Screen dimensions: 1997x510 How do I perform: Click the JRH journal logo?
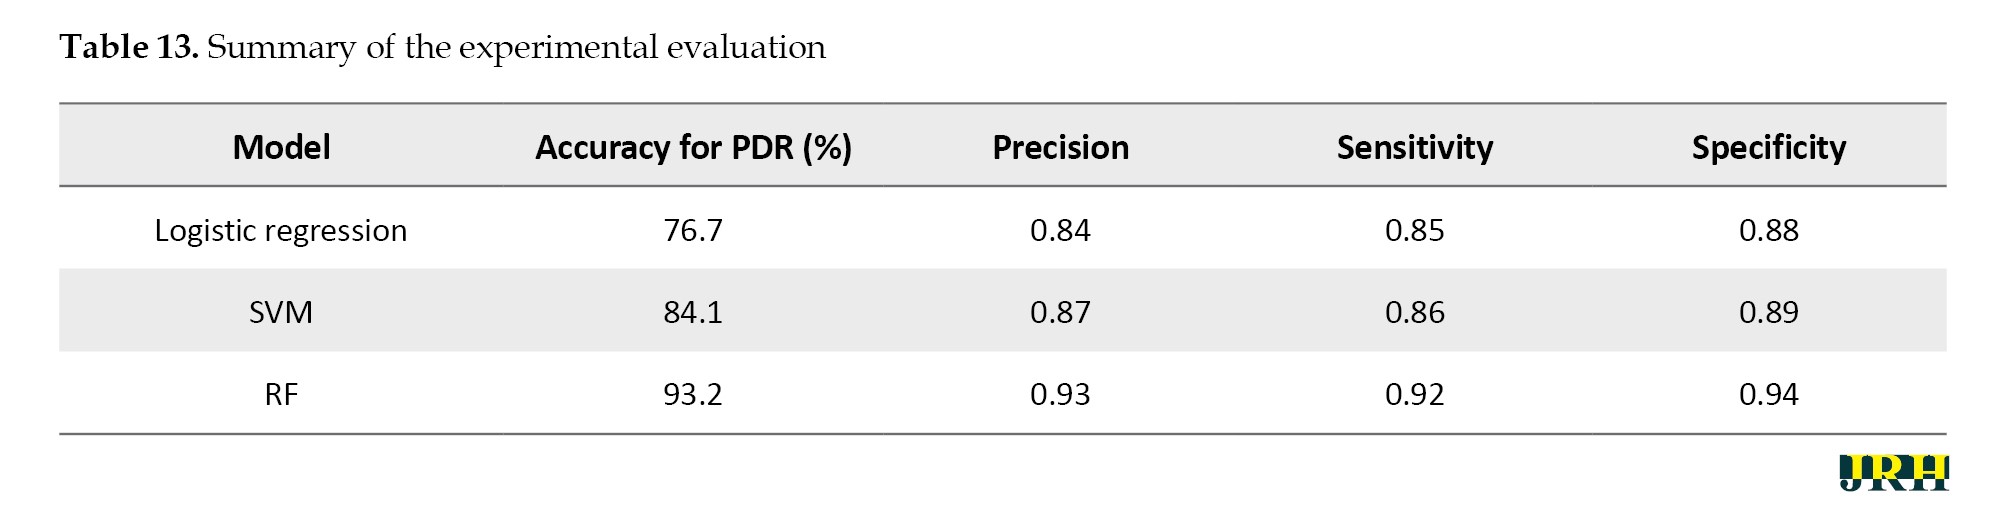[1893, 473]
